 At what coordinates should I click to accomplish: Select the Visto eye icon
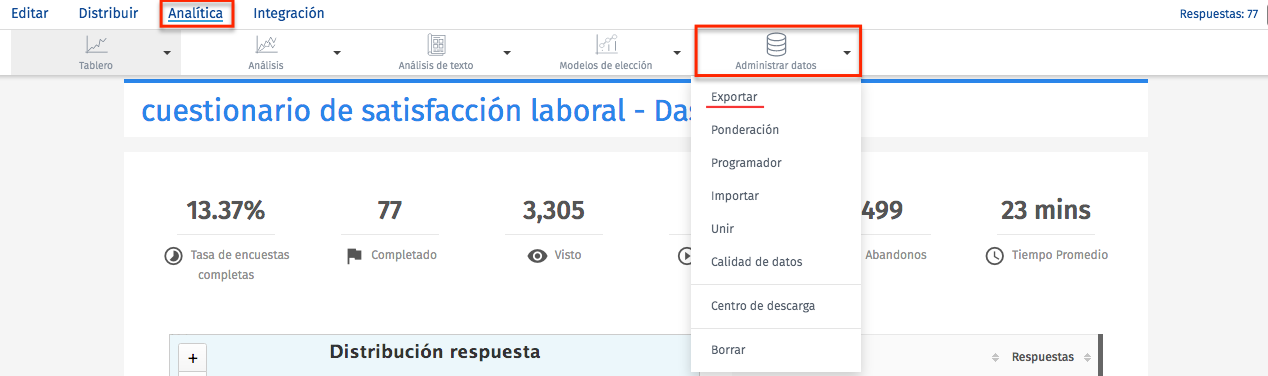pos(538,256)
